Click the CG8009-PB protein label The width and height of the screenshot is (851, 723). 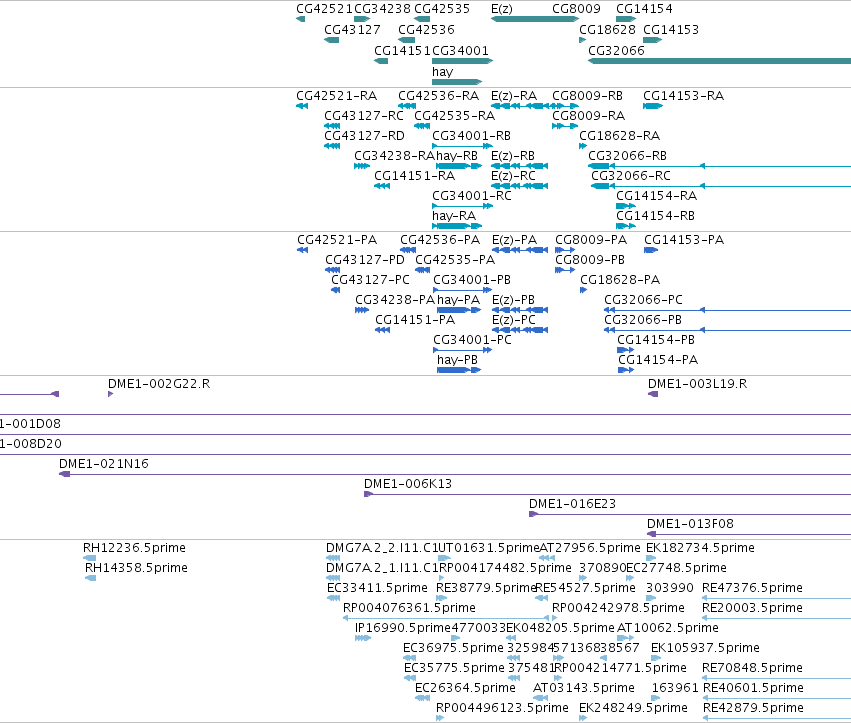click(x=590, y=259)
